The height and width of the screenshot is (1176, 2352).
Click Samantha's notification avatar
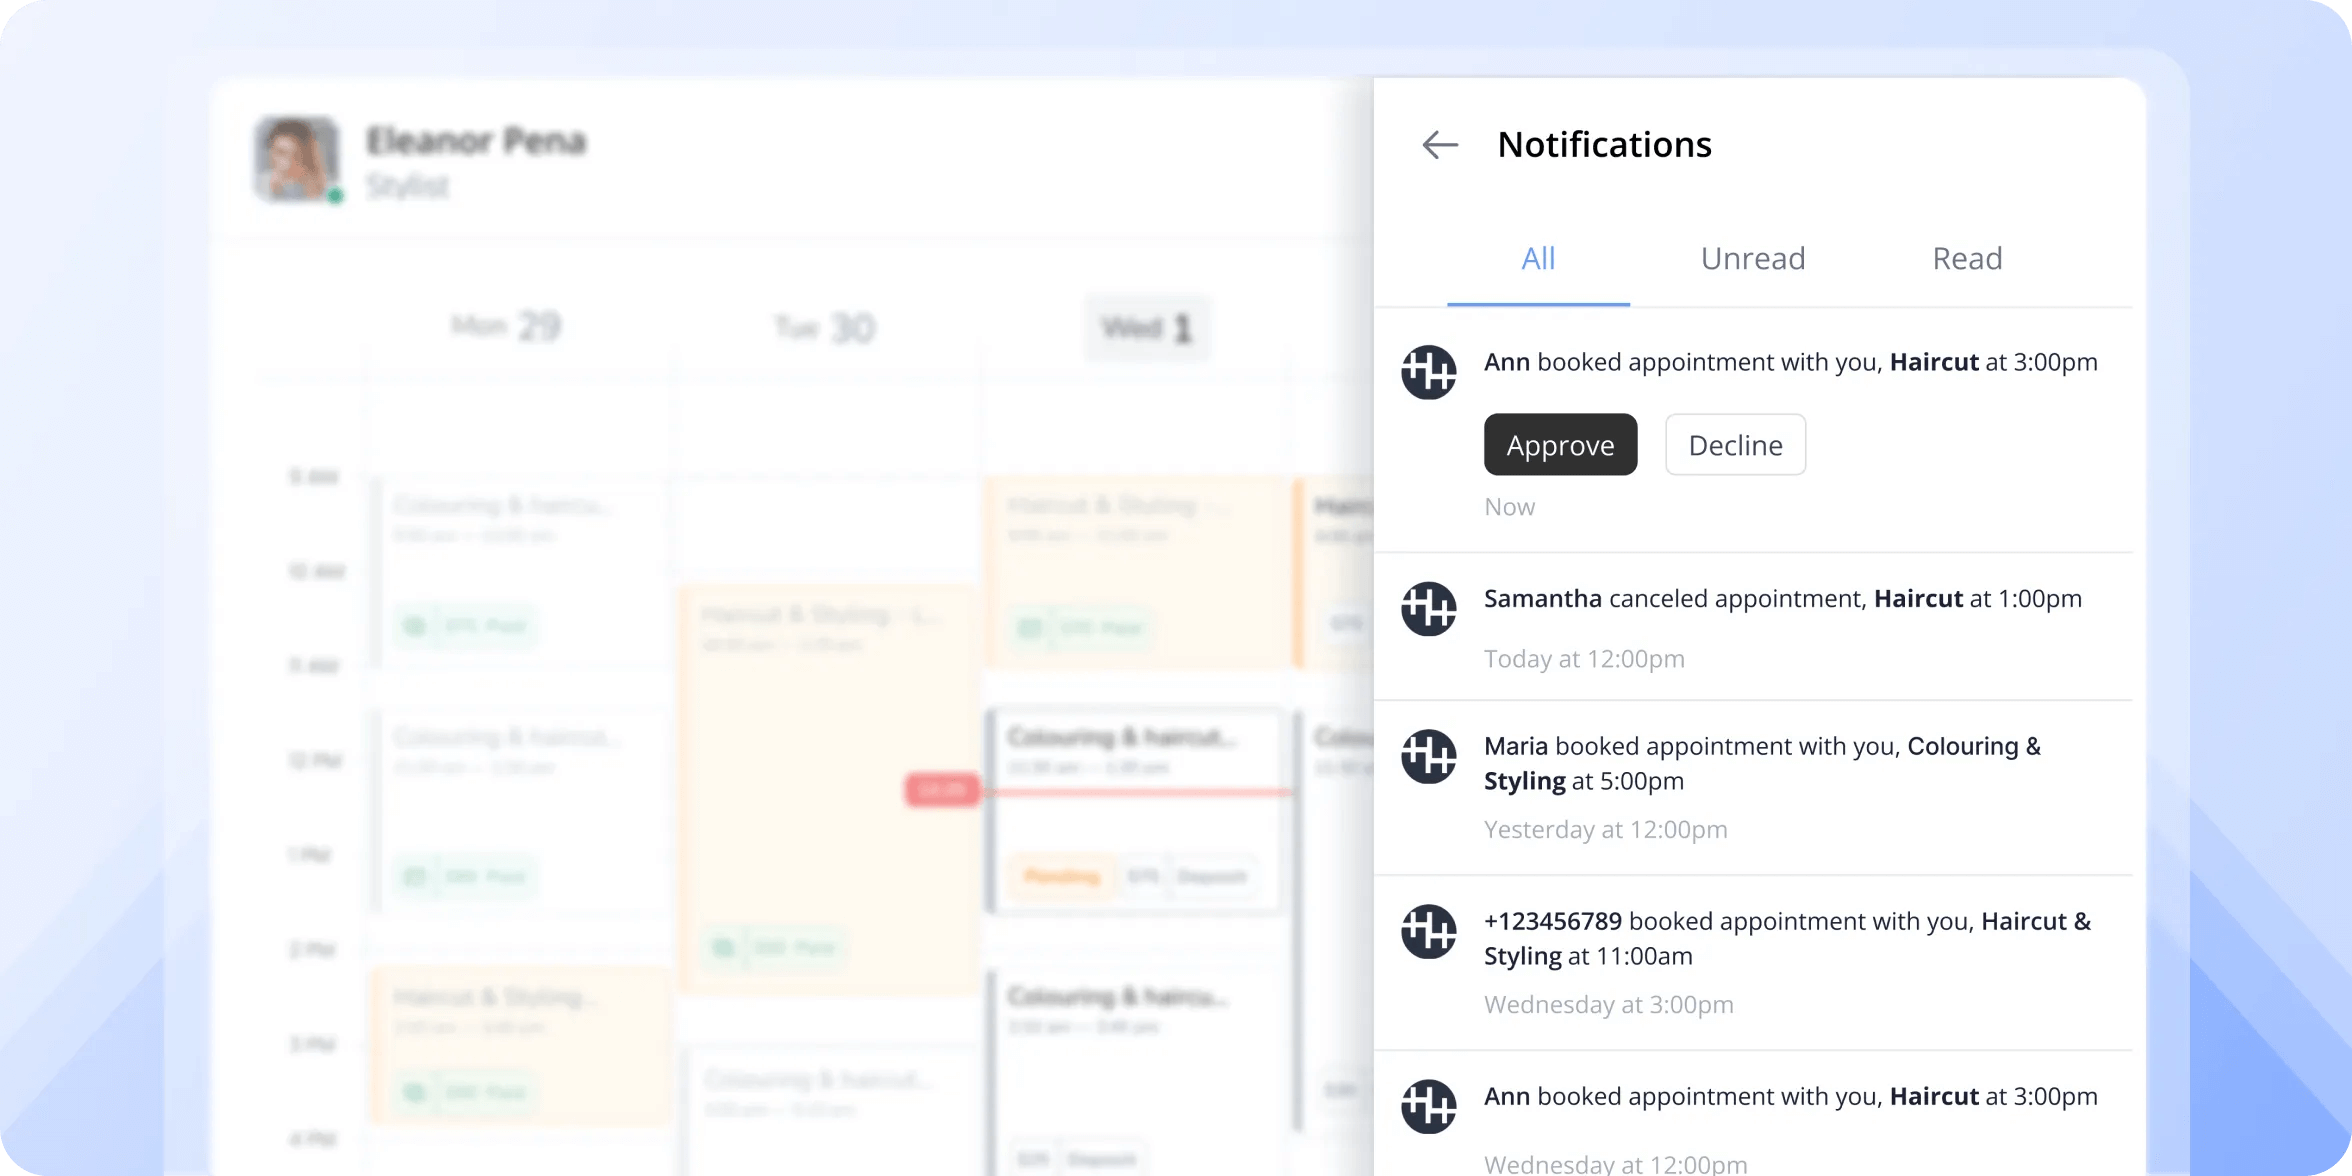coord(1428,609)
